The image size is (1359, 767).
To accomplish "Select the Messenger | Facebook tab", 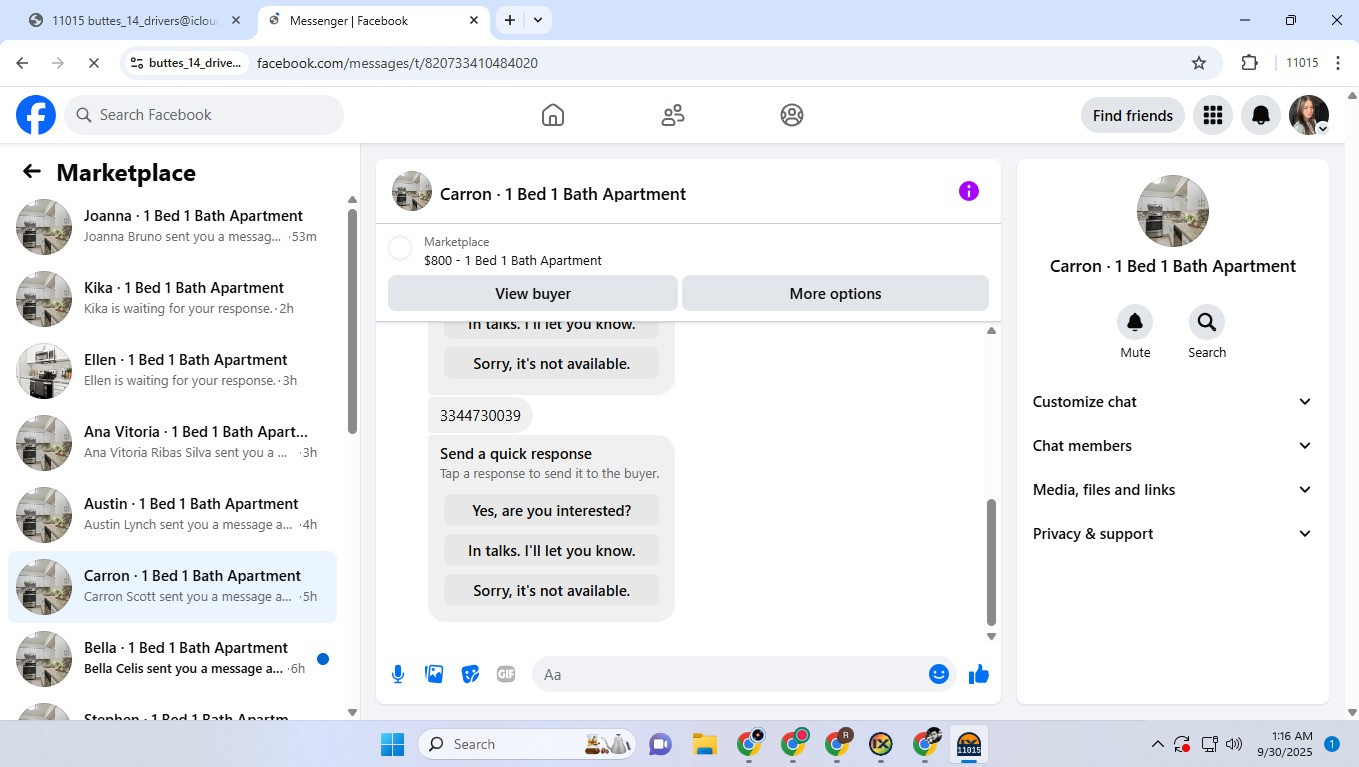I will [374, 20].
